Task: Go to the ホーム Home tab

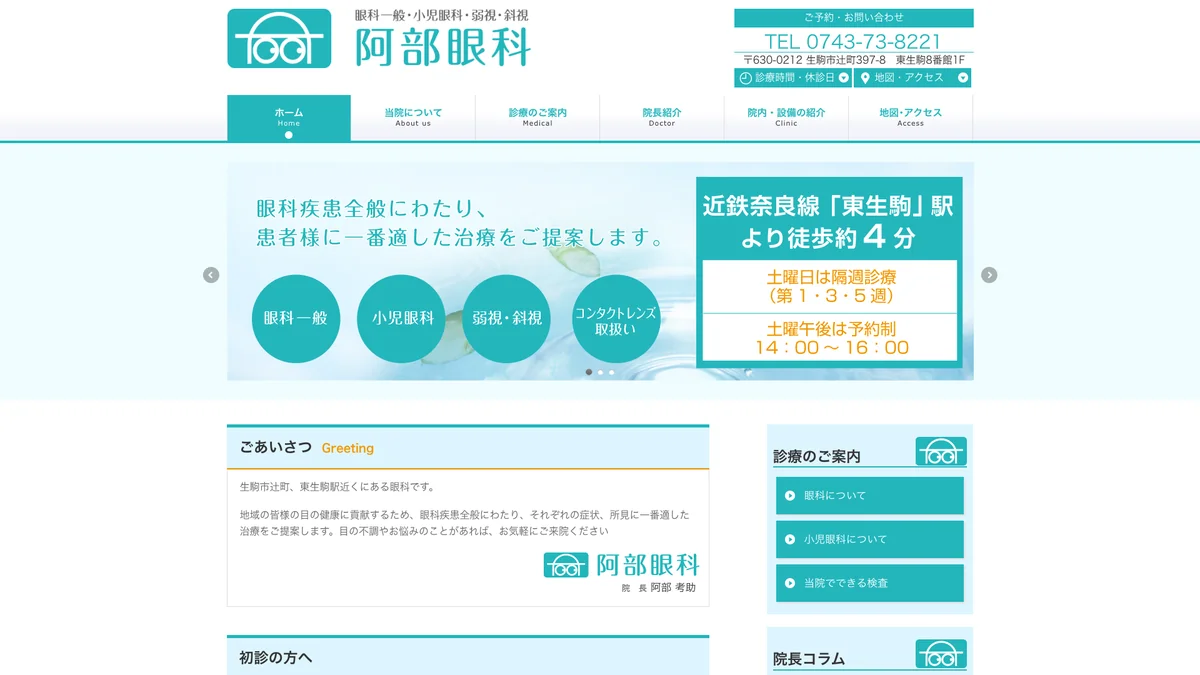Action: (x=289, y=118)
